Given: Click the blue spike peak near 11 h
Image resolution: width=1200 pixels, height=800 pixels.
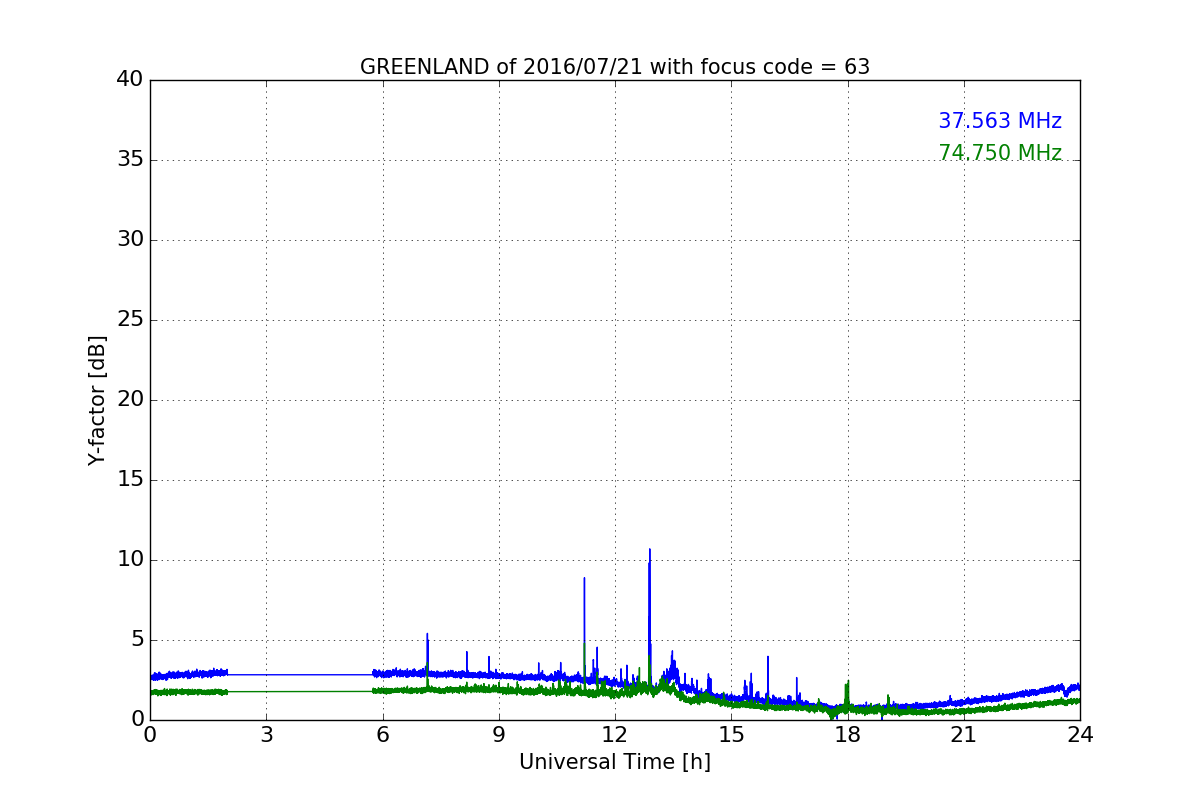Looking at the screenshot, I should pyautogui.click(x=585, y=578).
